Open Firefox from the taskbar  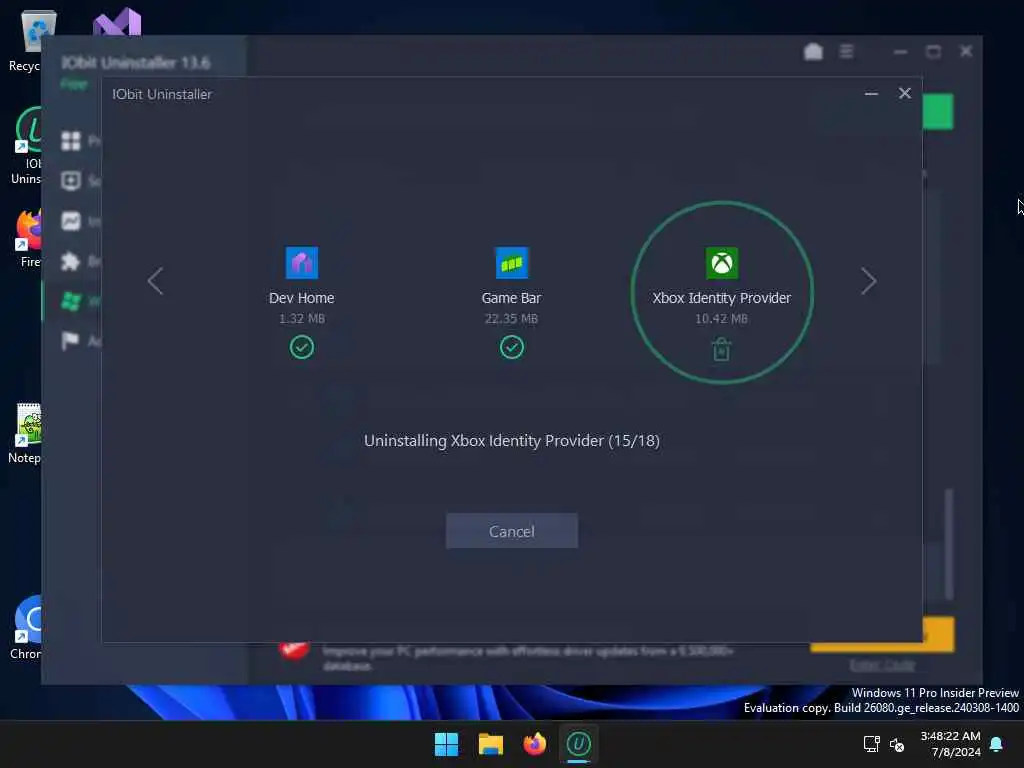point(534,744)
